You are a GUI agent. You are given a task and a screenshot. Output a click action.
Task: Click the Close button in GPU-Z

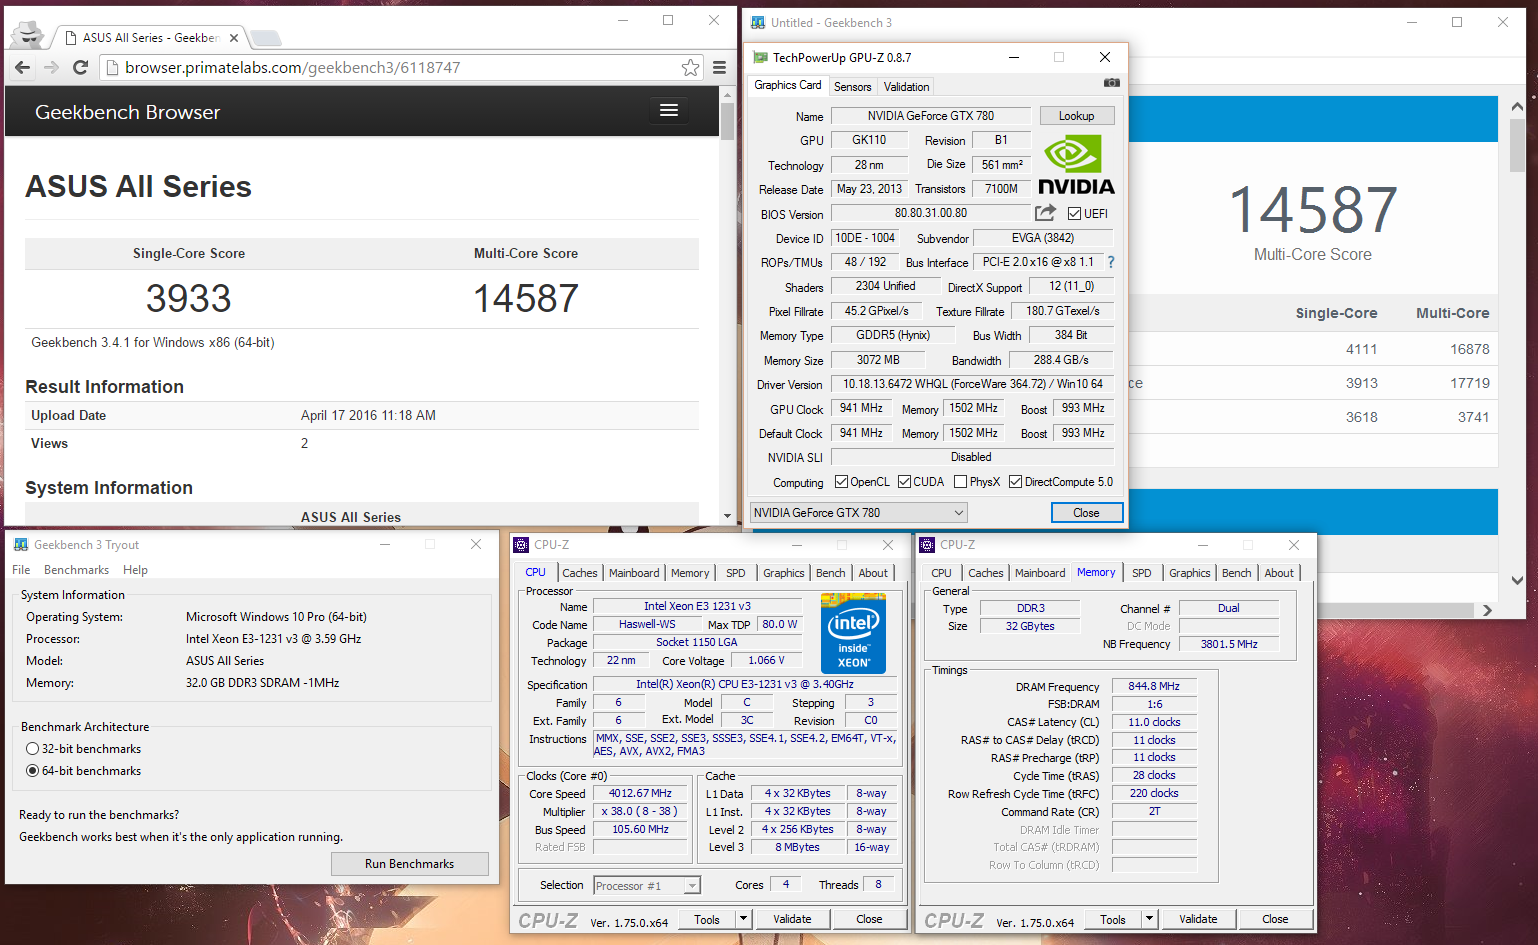(1086, 513)
